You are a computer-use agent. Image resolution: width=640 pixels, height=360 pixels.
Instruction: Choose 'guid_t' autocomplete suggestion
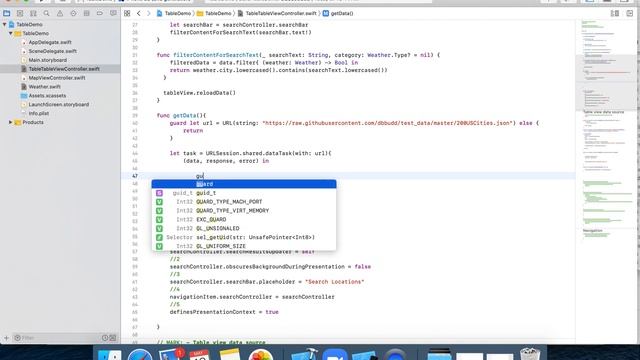click(x=244, y=193)
